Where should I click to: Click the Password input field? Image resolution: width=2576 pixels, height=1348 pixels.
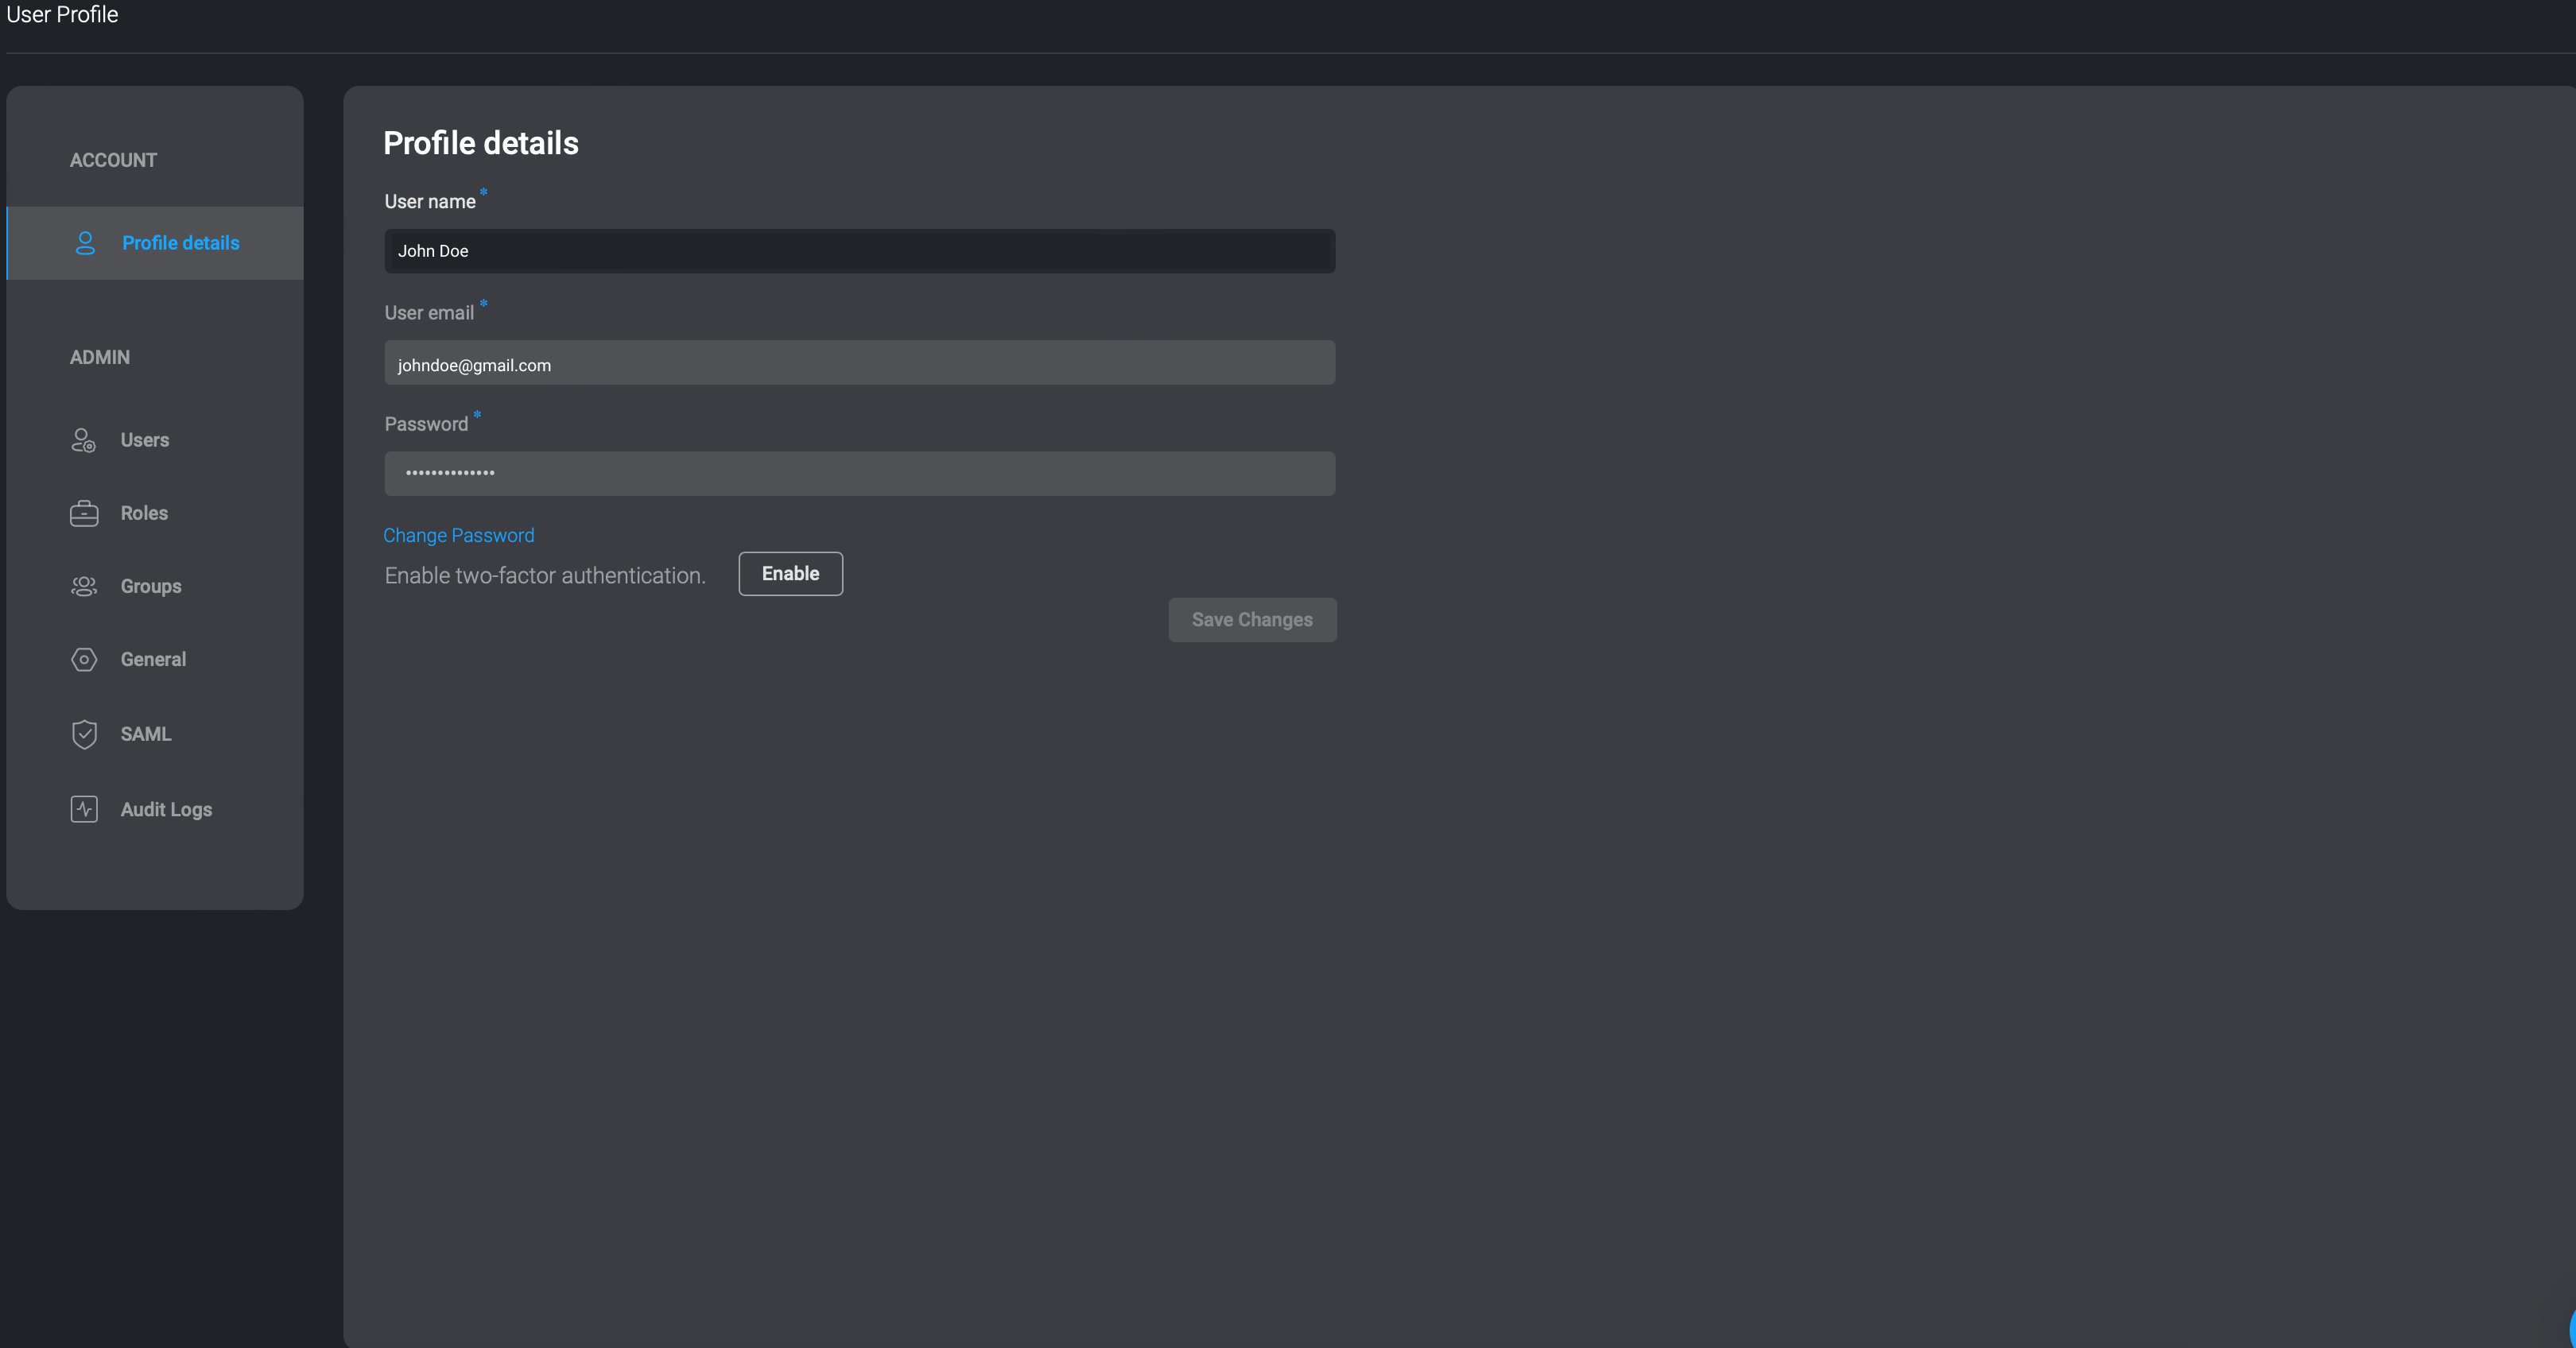(x=860, y=473)
